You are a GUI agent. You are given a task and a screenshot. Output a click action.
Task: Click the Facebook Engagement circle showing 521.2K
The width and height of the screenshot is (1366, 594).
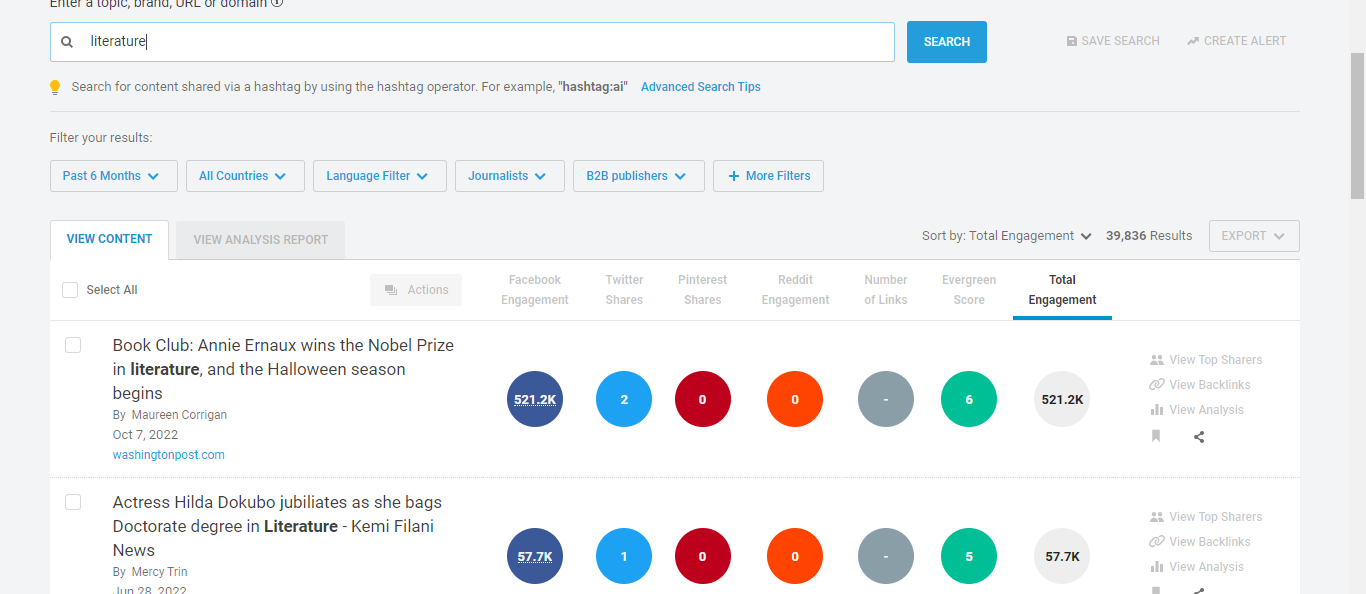point(534,398)
